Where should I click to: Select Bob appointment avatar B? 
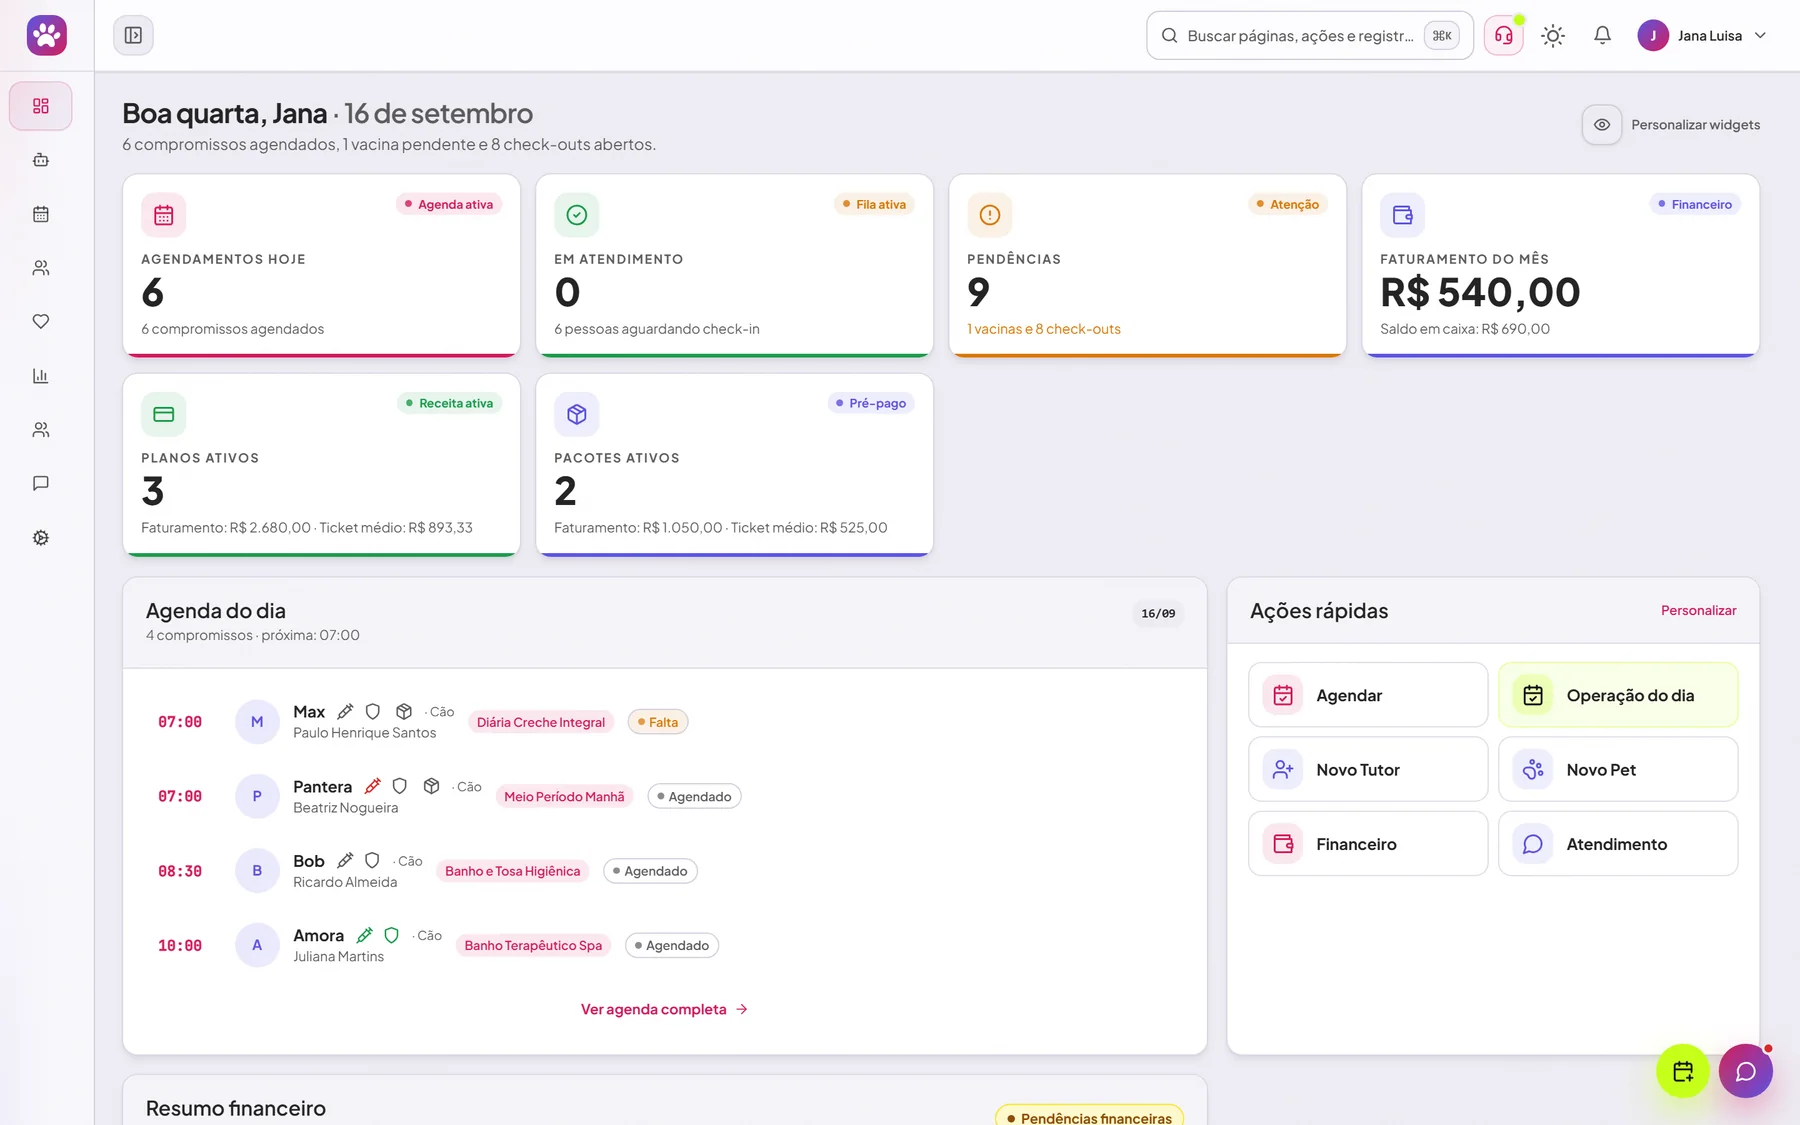257,871
